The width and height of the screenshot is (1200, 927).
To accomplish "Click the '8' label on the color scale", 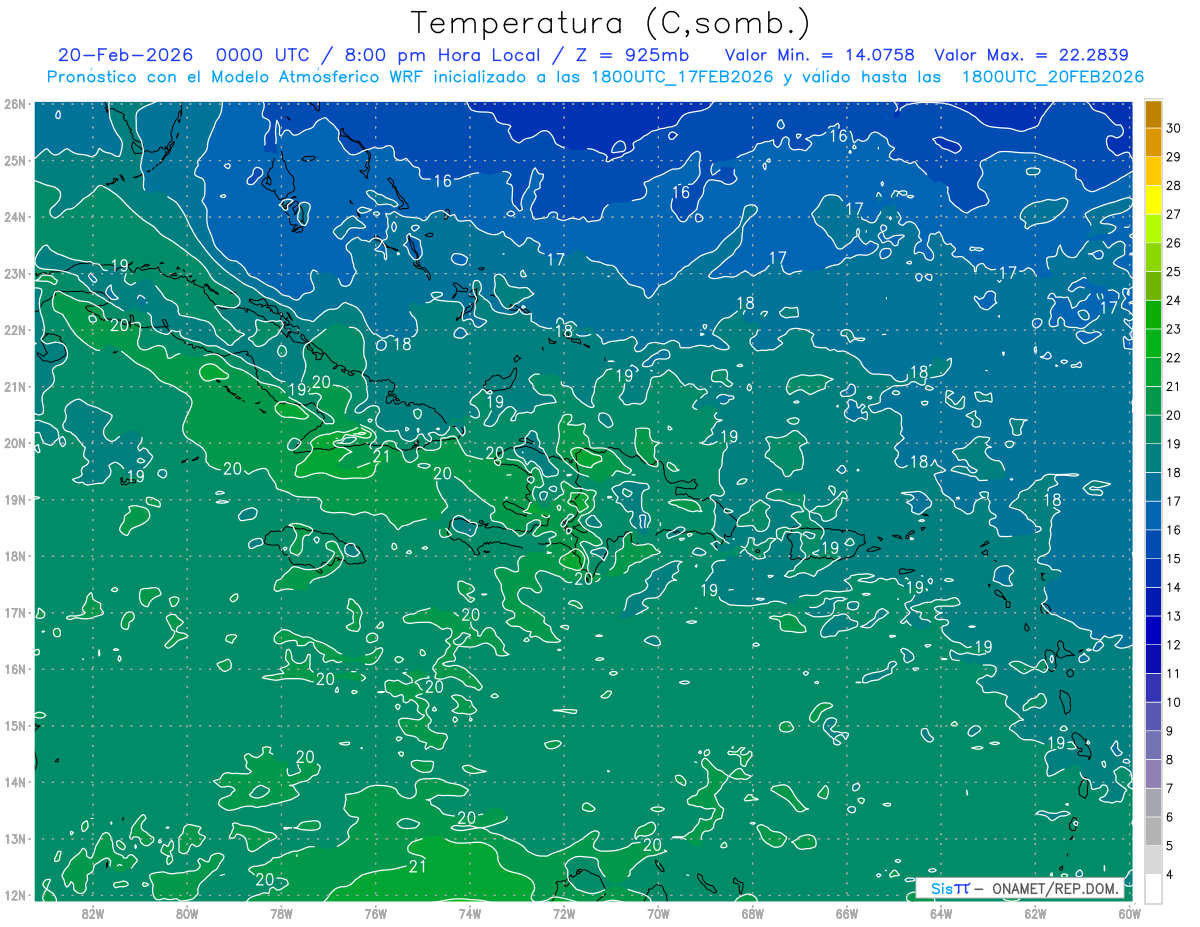I will [x=1170, y=760].
